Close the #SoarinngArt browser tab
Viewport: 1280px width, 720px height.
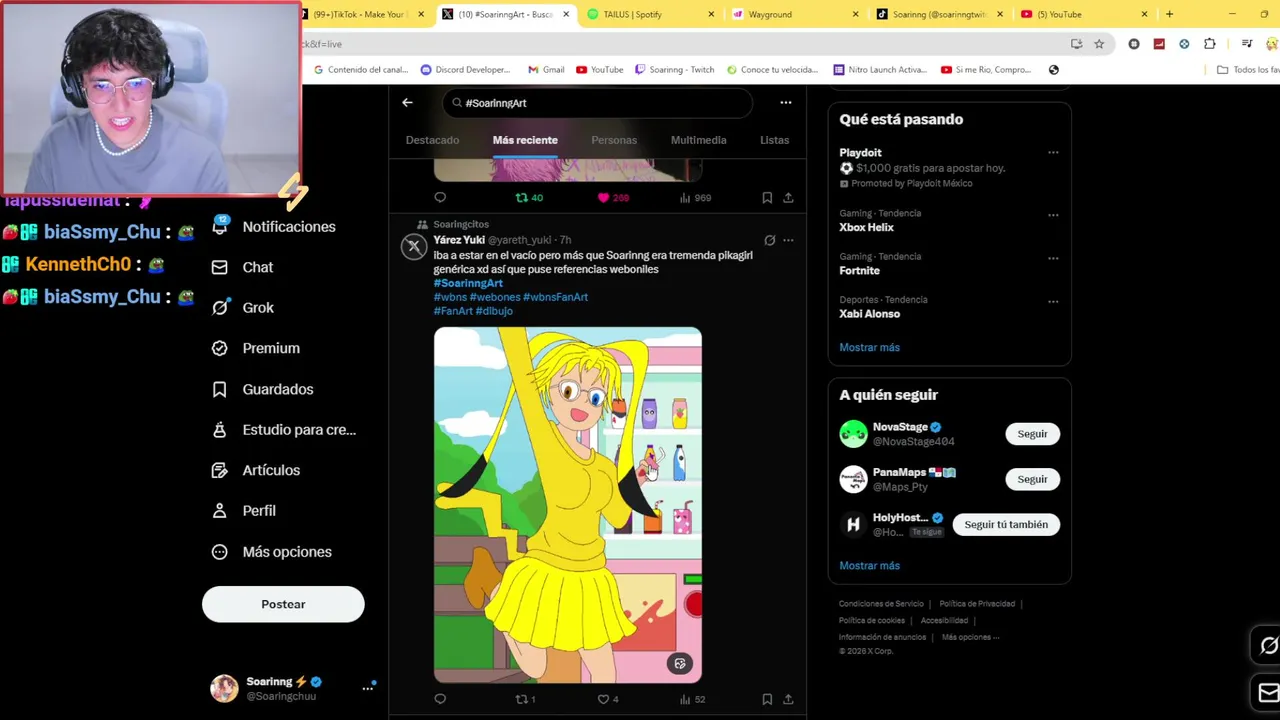tap(567, 14)
